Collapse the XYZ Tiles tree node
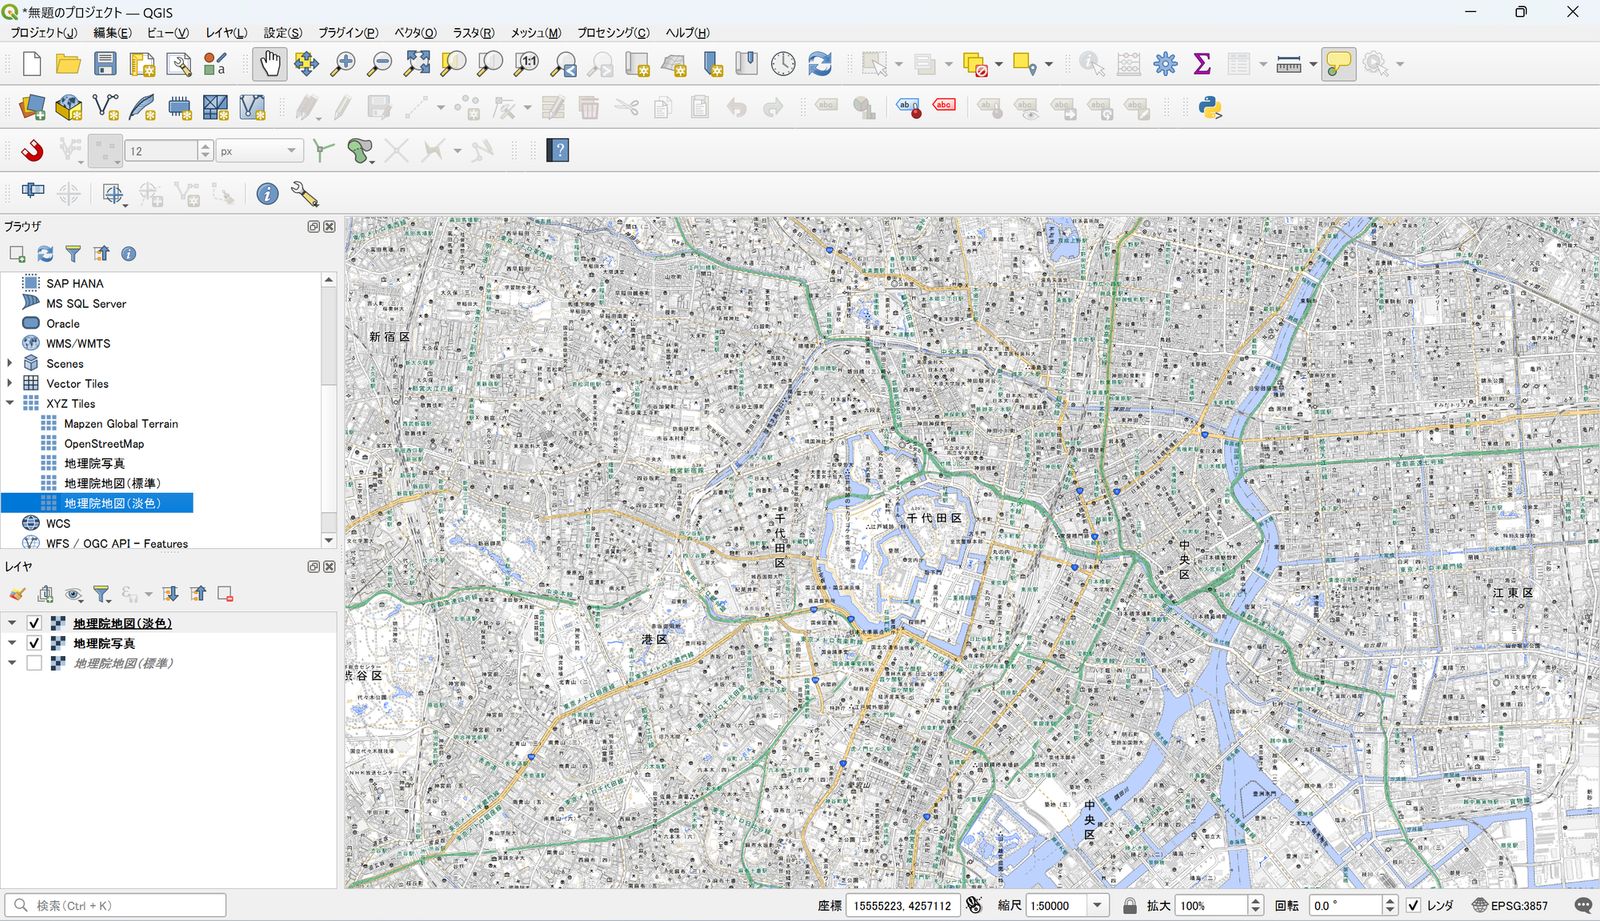Screen dimensions: 1600x921 pyautogui.click(x=10, y=404)
